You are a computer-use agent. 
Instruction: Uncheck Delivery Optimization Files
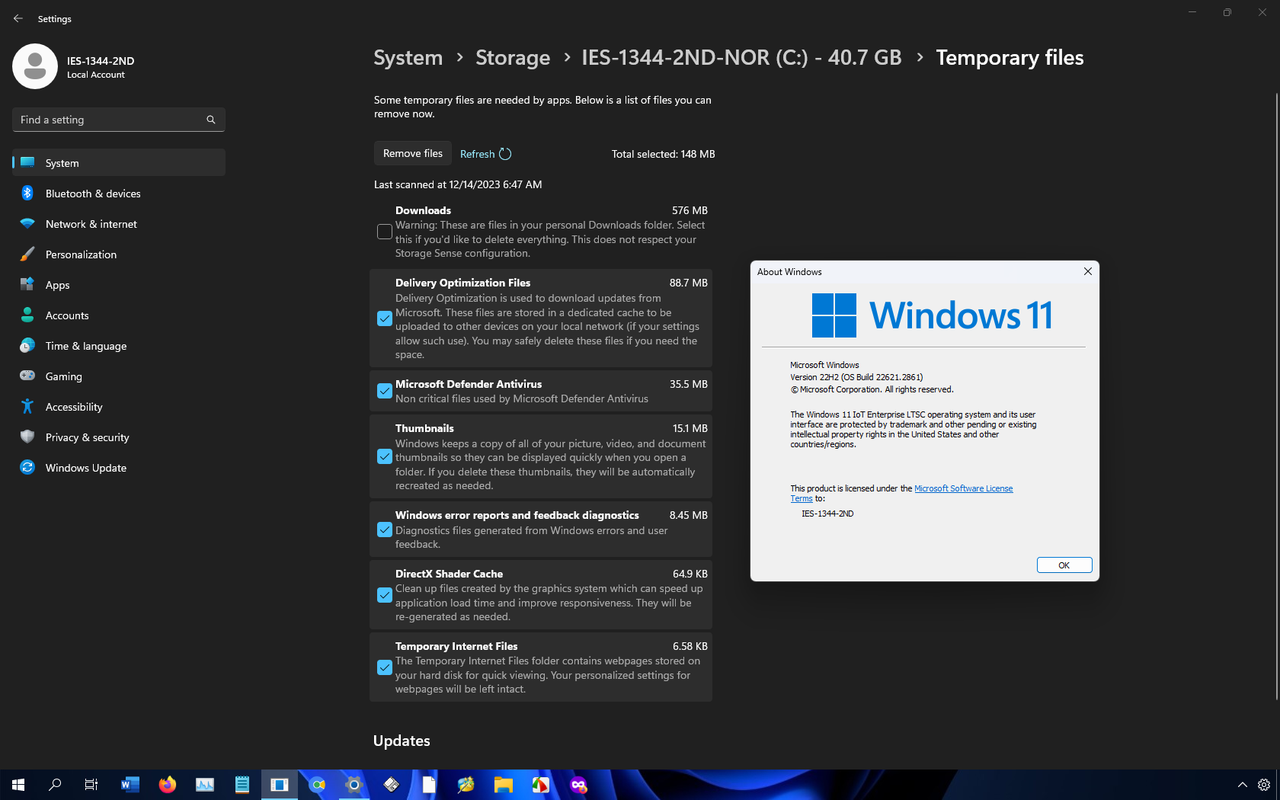click(384, 318)
